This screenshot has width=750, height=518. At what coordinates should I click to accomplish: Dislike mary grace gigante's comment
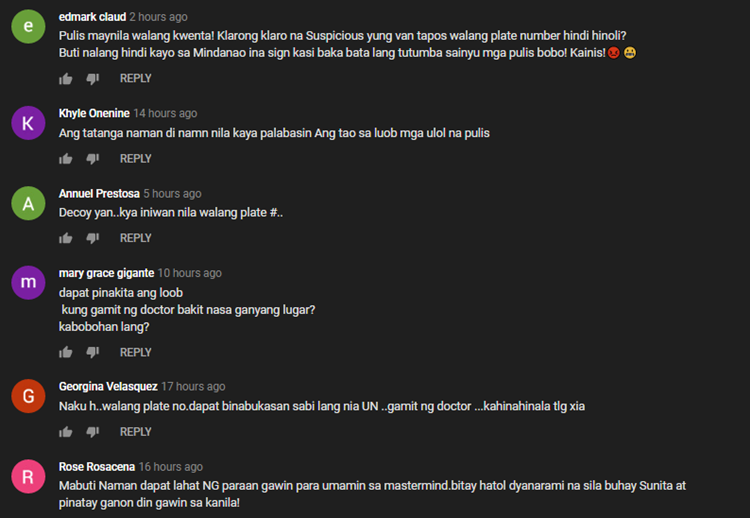tap(93, 353)
